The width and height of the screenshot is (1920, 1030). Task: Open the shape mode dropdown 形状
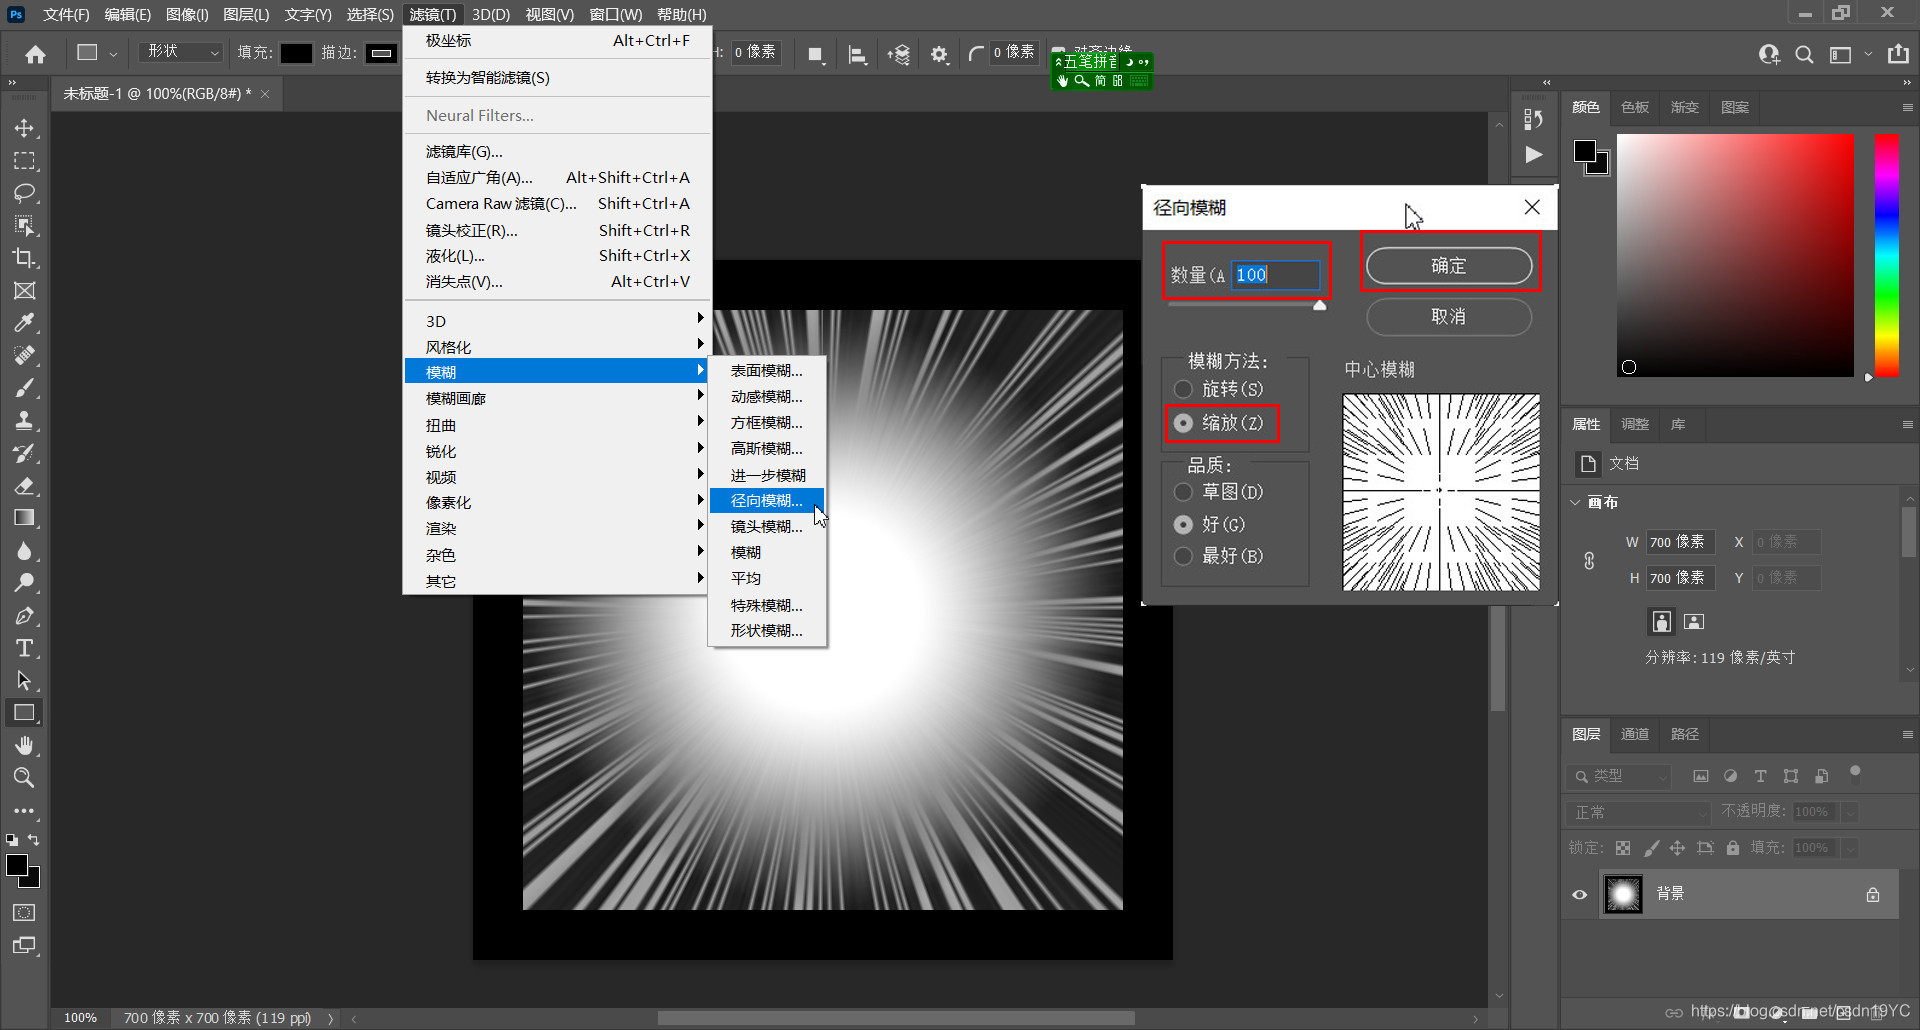(180, 52)
